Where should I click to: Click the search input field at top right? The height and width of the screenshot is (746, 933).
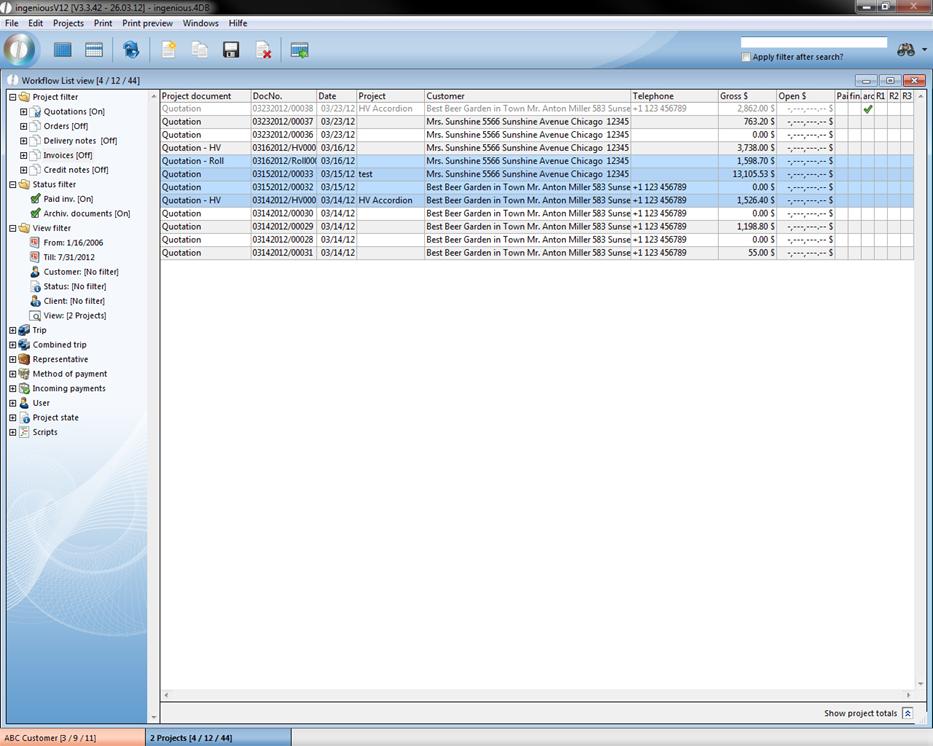click(x=813, y=43)
